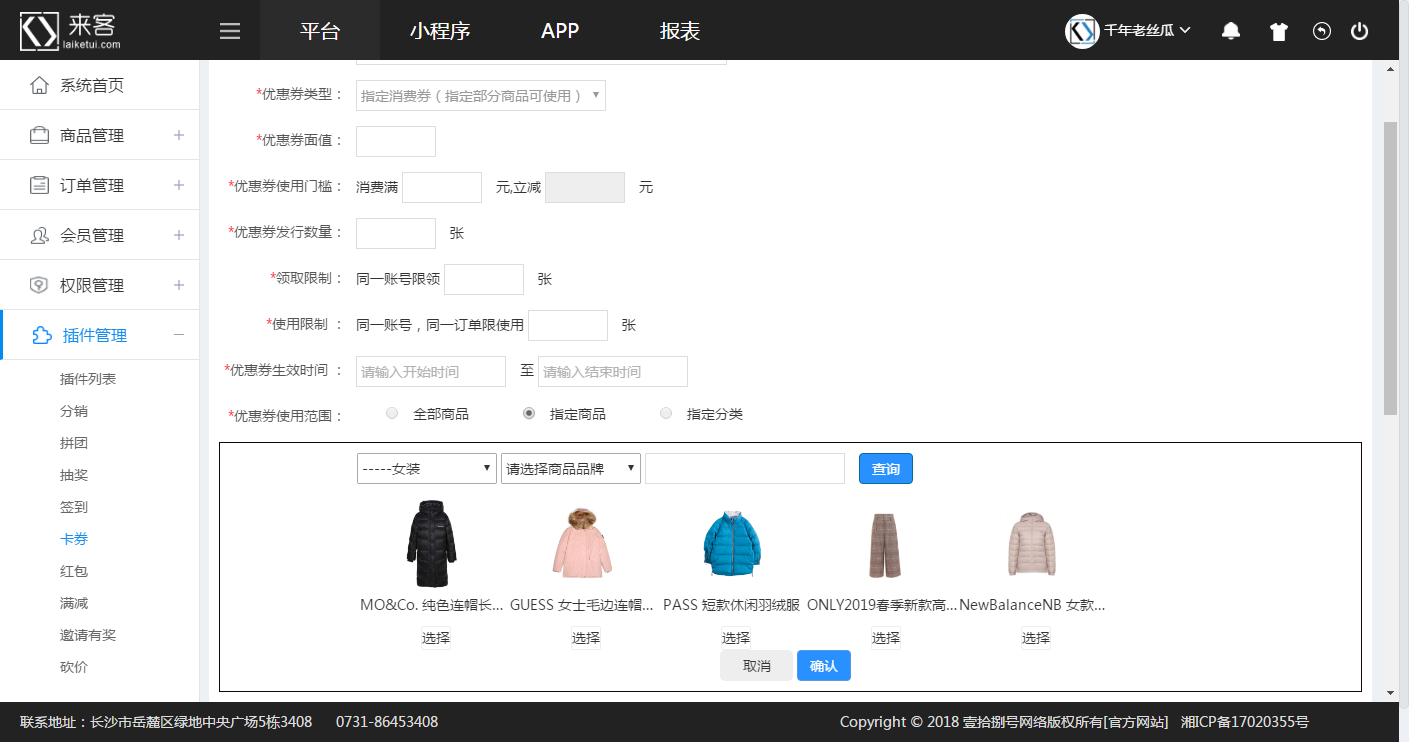This screenshot has width=1409, height=742.
Task: Open 卡券 submenu item
Action: coord(74,539)
